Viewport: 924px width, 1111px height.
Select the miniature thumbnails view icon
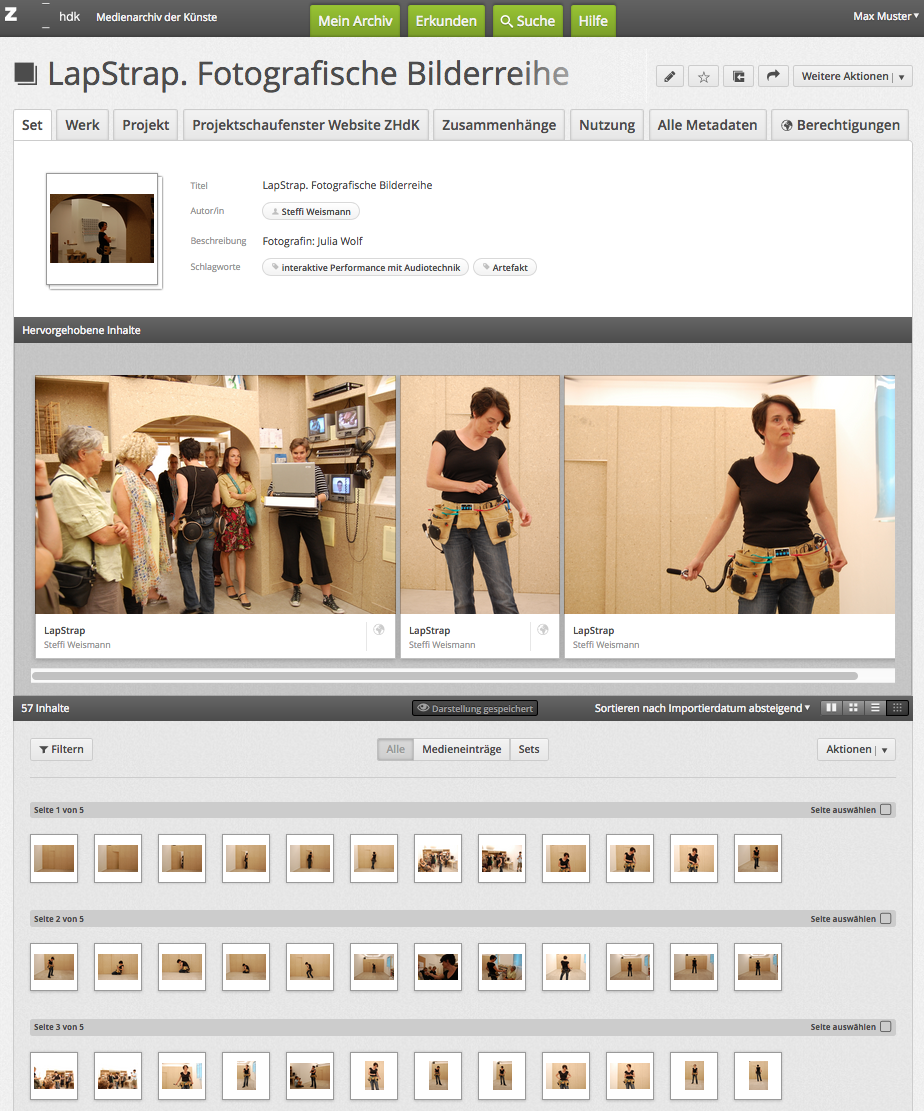pyautogui.click(x=897, y=708)
